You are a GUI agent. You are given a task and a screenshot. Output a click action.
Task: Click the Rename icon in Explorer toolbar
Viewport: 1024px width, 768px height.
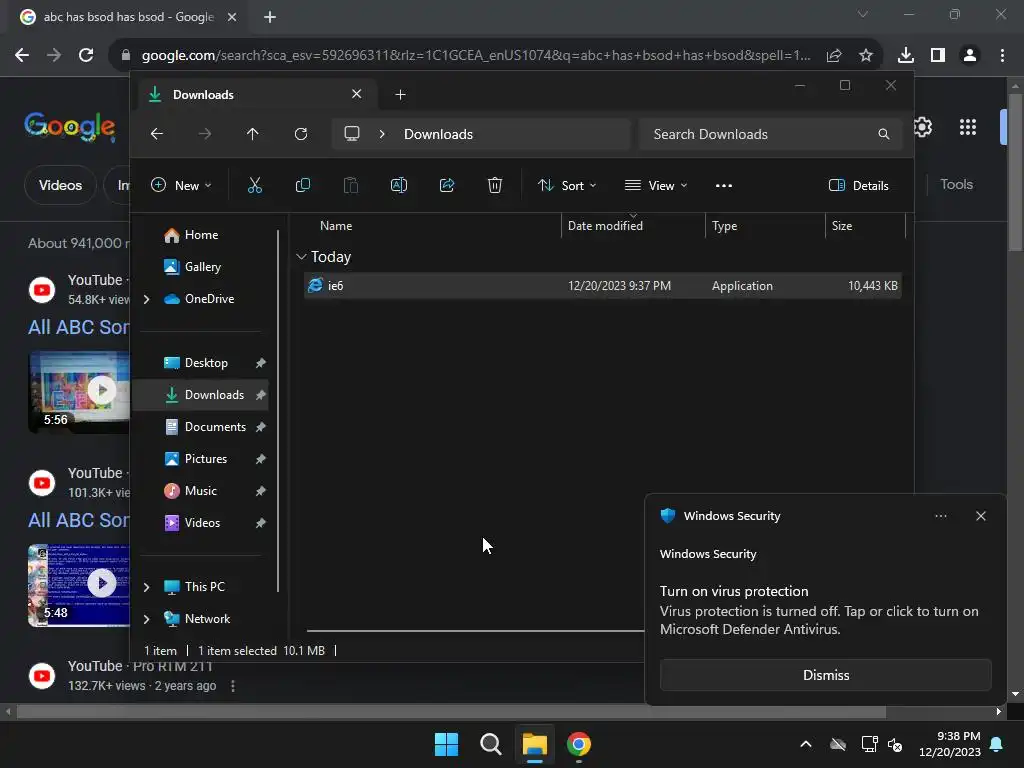(x=399, y=185)
